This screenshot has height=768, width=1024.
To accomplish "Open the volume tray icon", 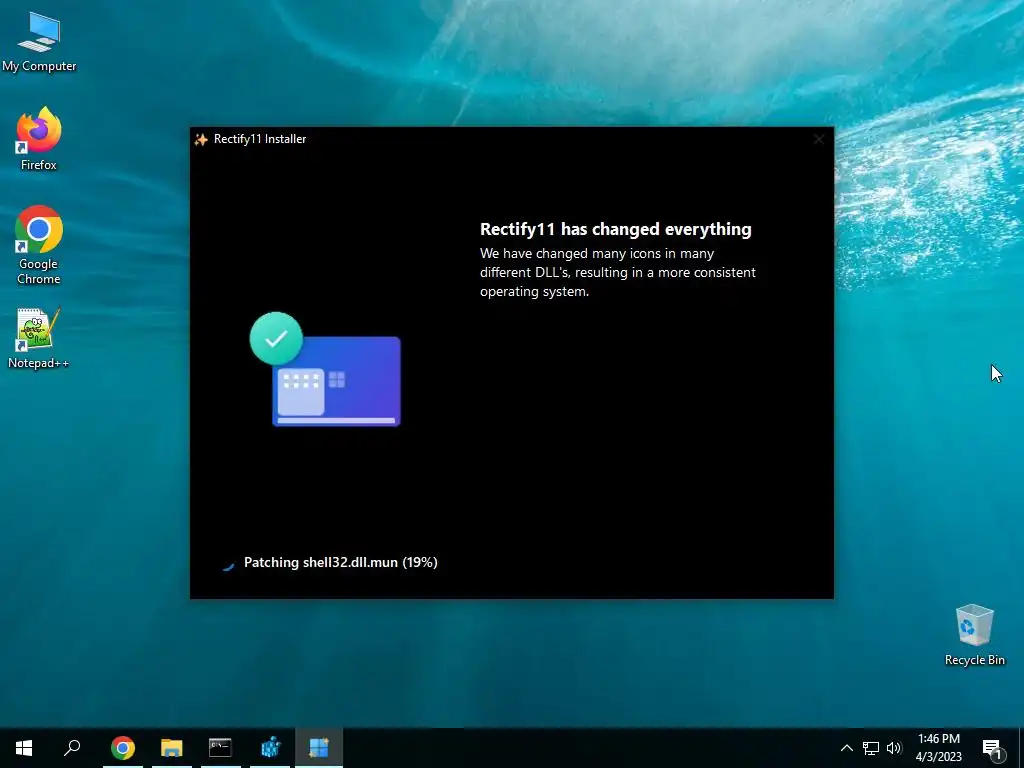I will coord(894,748).
